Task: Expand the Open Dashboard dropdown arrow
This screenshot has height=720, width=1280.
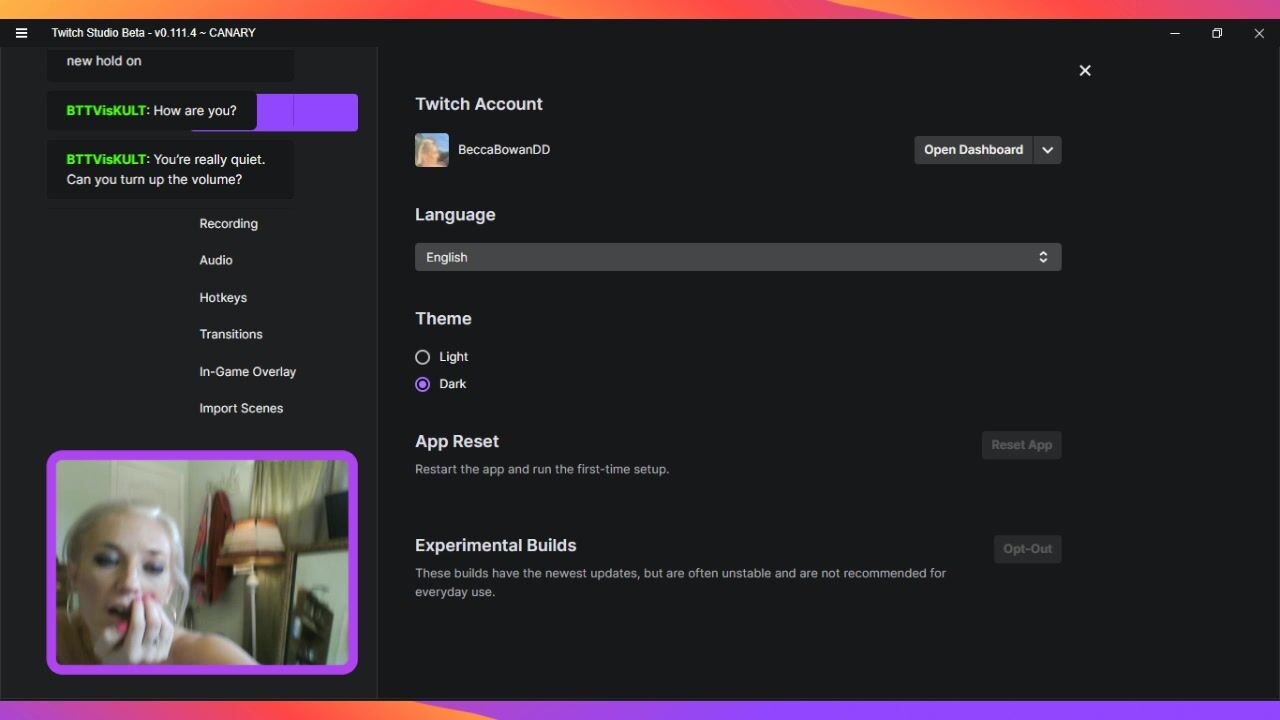Action: tap(1047, 150)
